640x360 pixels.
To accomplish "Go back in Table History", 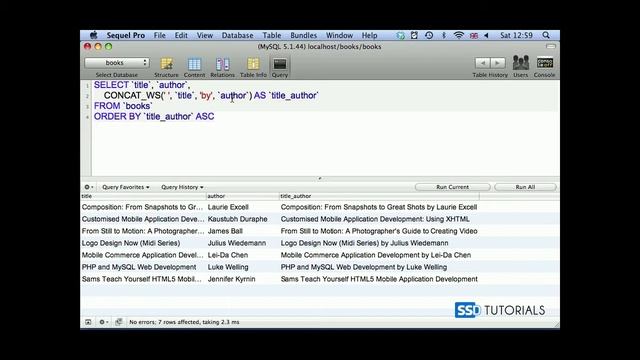I will click(483, 63).
